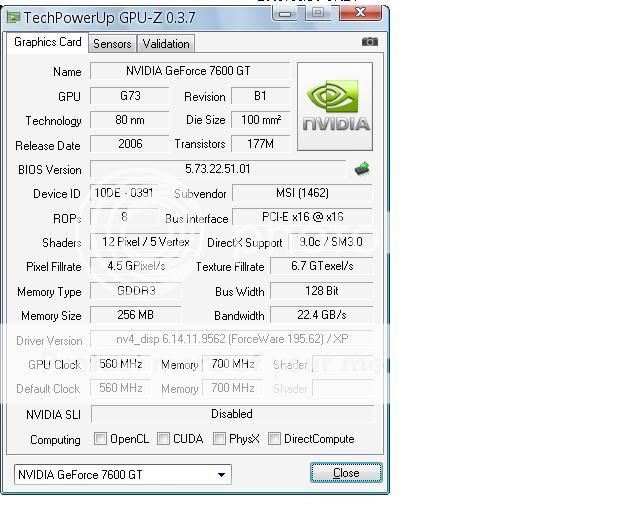
Task: Click the camera screenshot icon
Action: click(370, 42)
